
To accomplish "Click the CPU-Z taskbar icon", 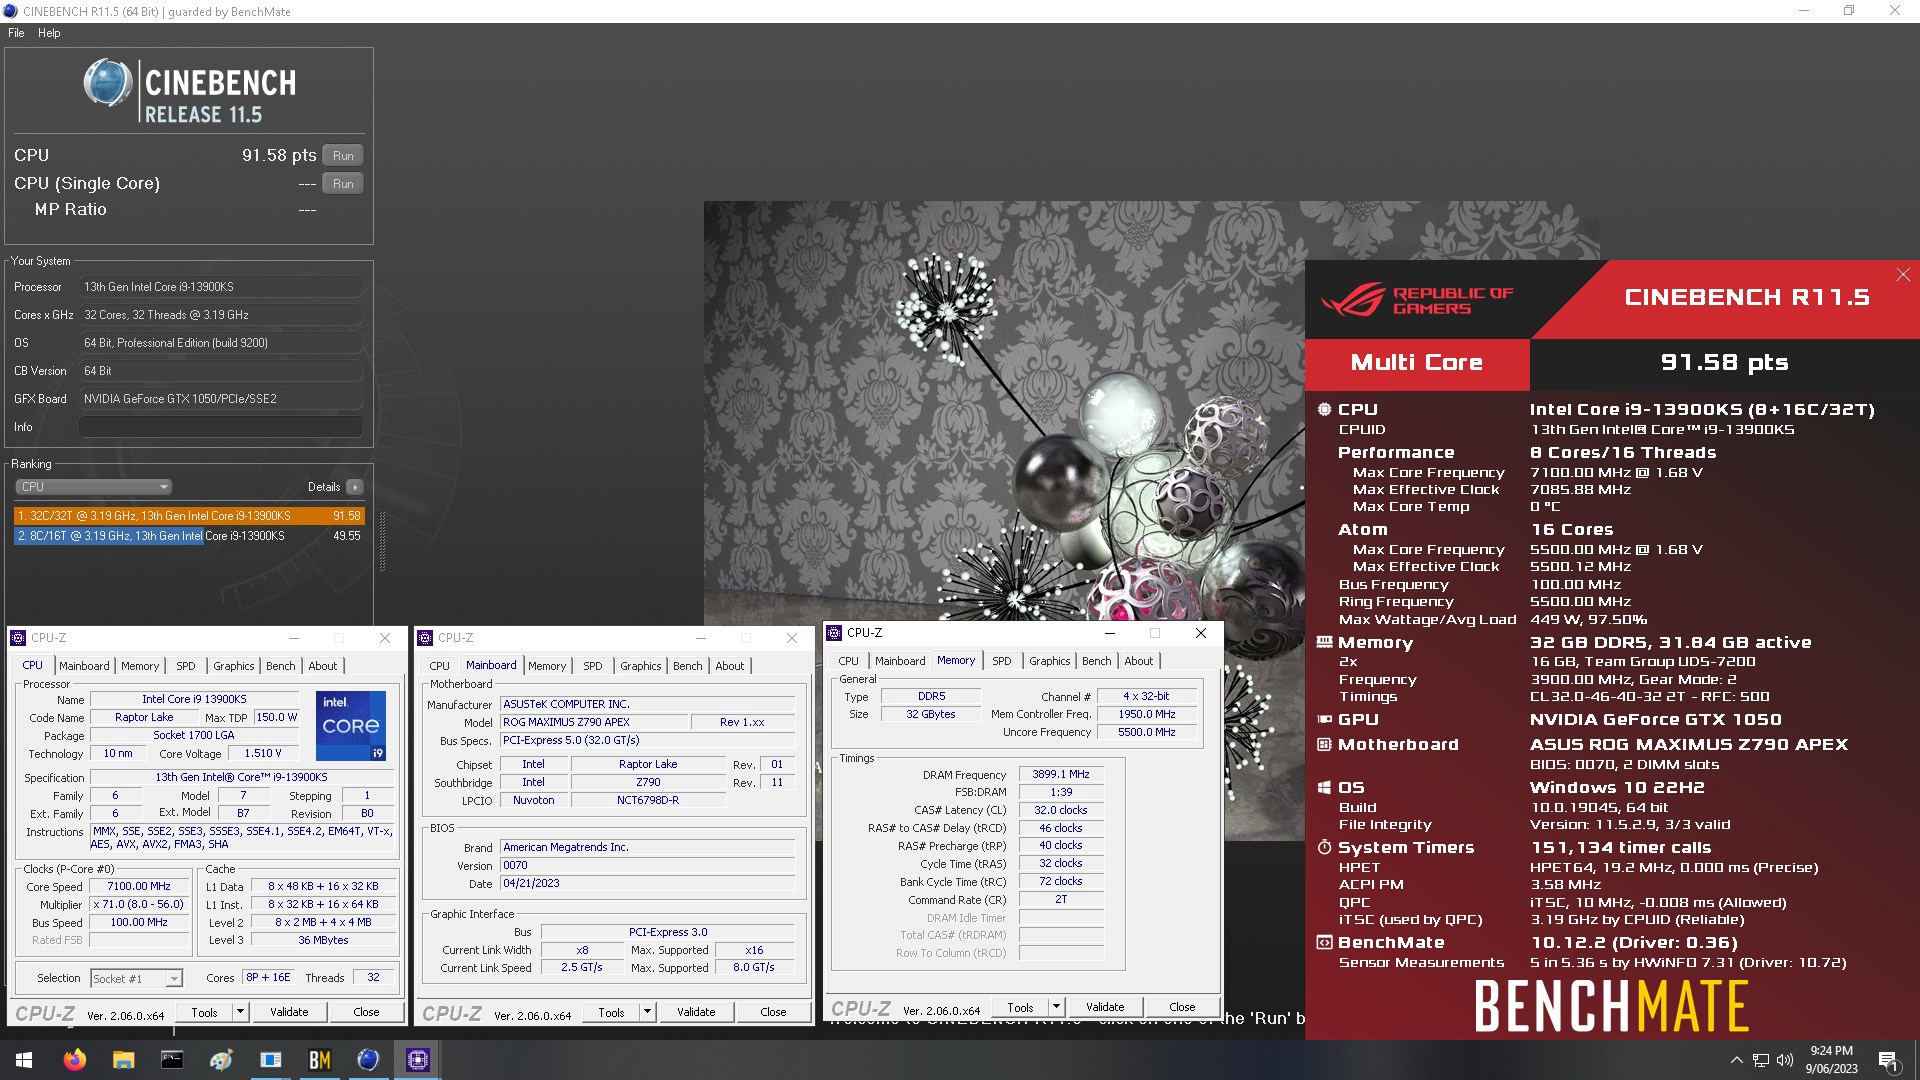I will click(418, 1060).
